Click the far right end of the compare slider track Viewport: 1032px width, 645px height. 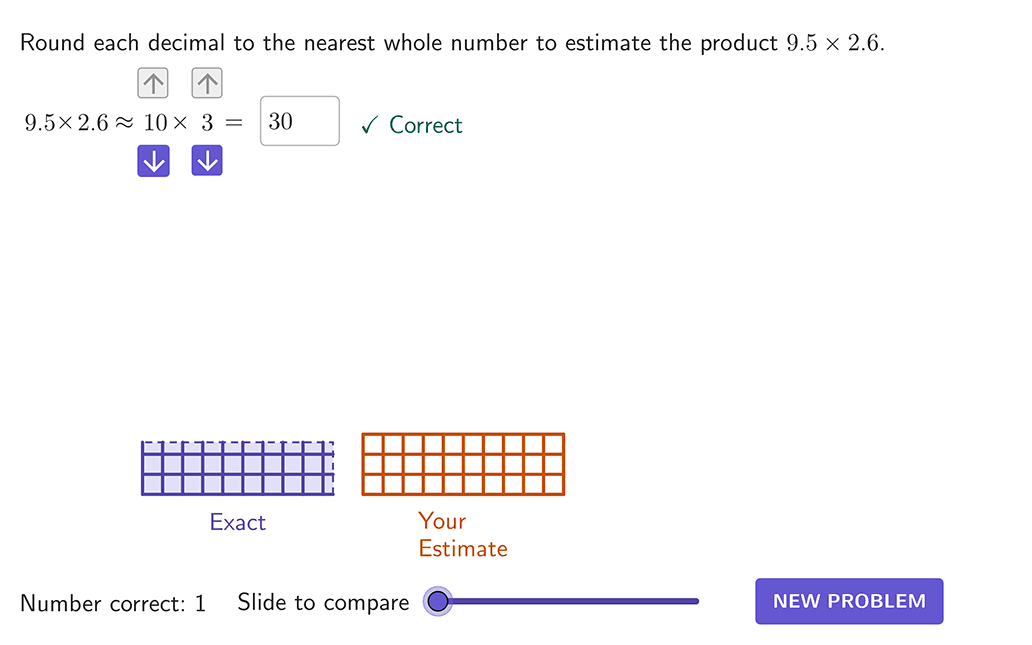click(x=696, y=601)
